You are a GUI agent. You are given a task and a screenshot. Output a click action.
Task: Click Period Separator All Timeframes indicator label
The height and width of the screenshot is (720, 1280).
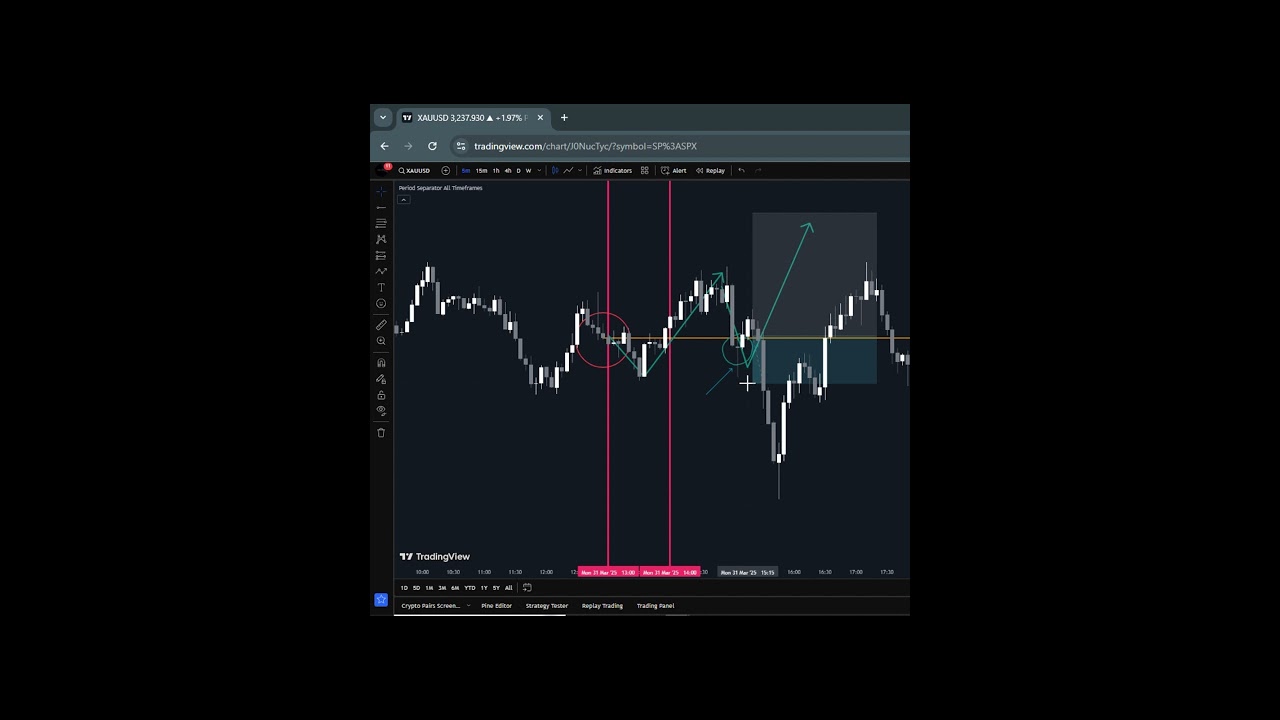click(440, 188)
